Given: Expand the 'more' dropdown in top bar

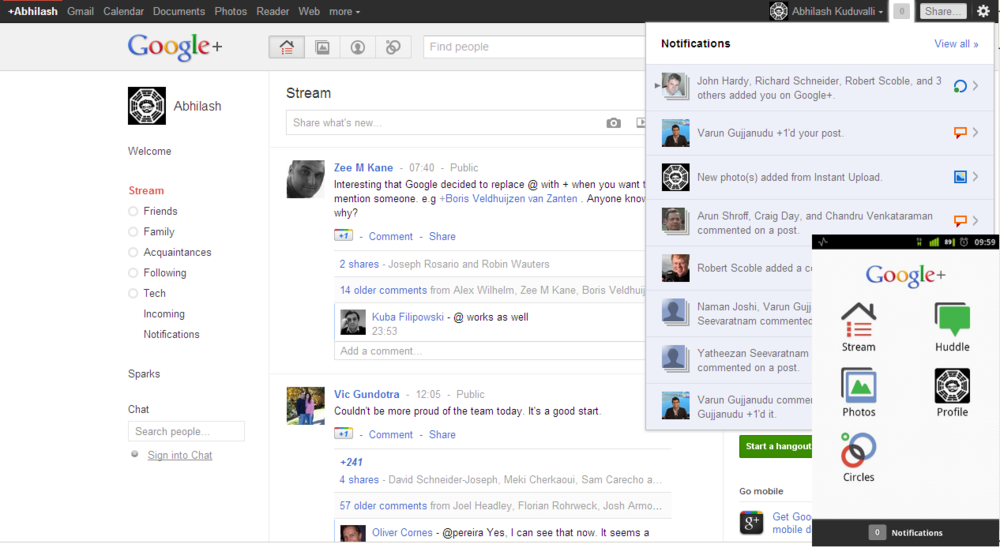Looking at the screenshot, I should 344,12.
